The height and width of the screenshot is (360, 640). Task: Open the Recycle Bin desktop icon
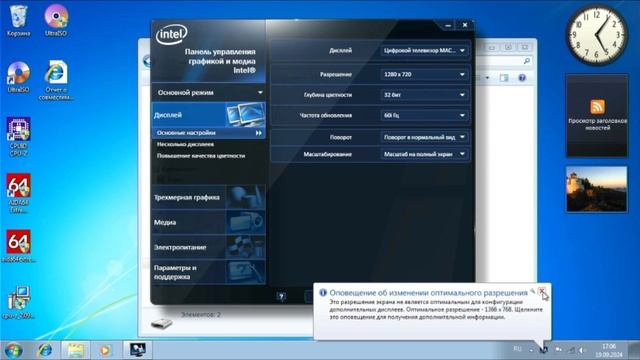(x=18, y=21)
